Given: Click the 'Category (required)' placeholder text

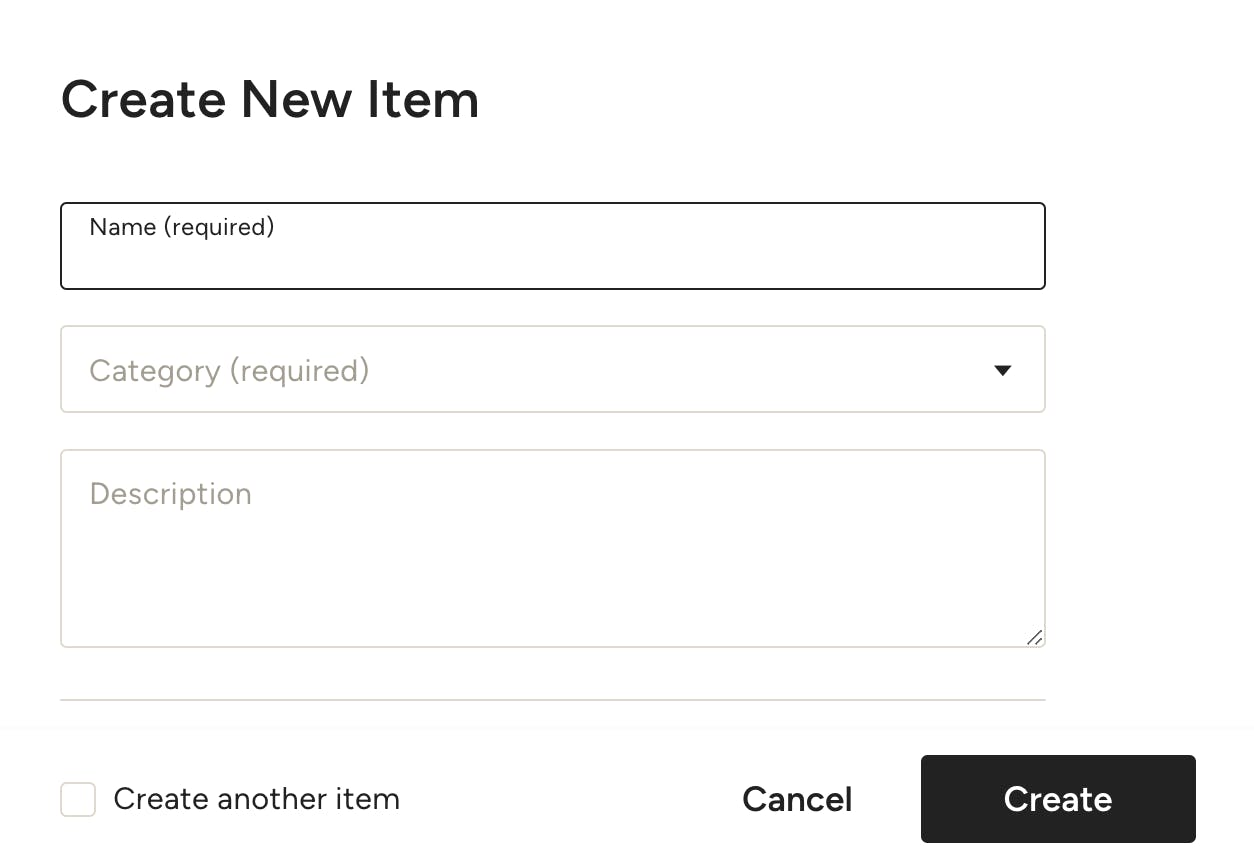Looking at the screenshot, I should [x=229, y=371].
